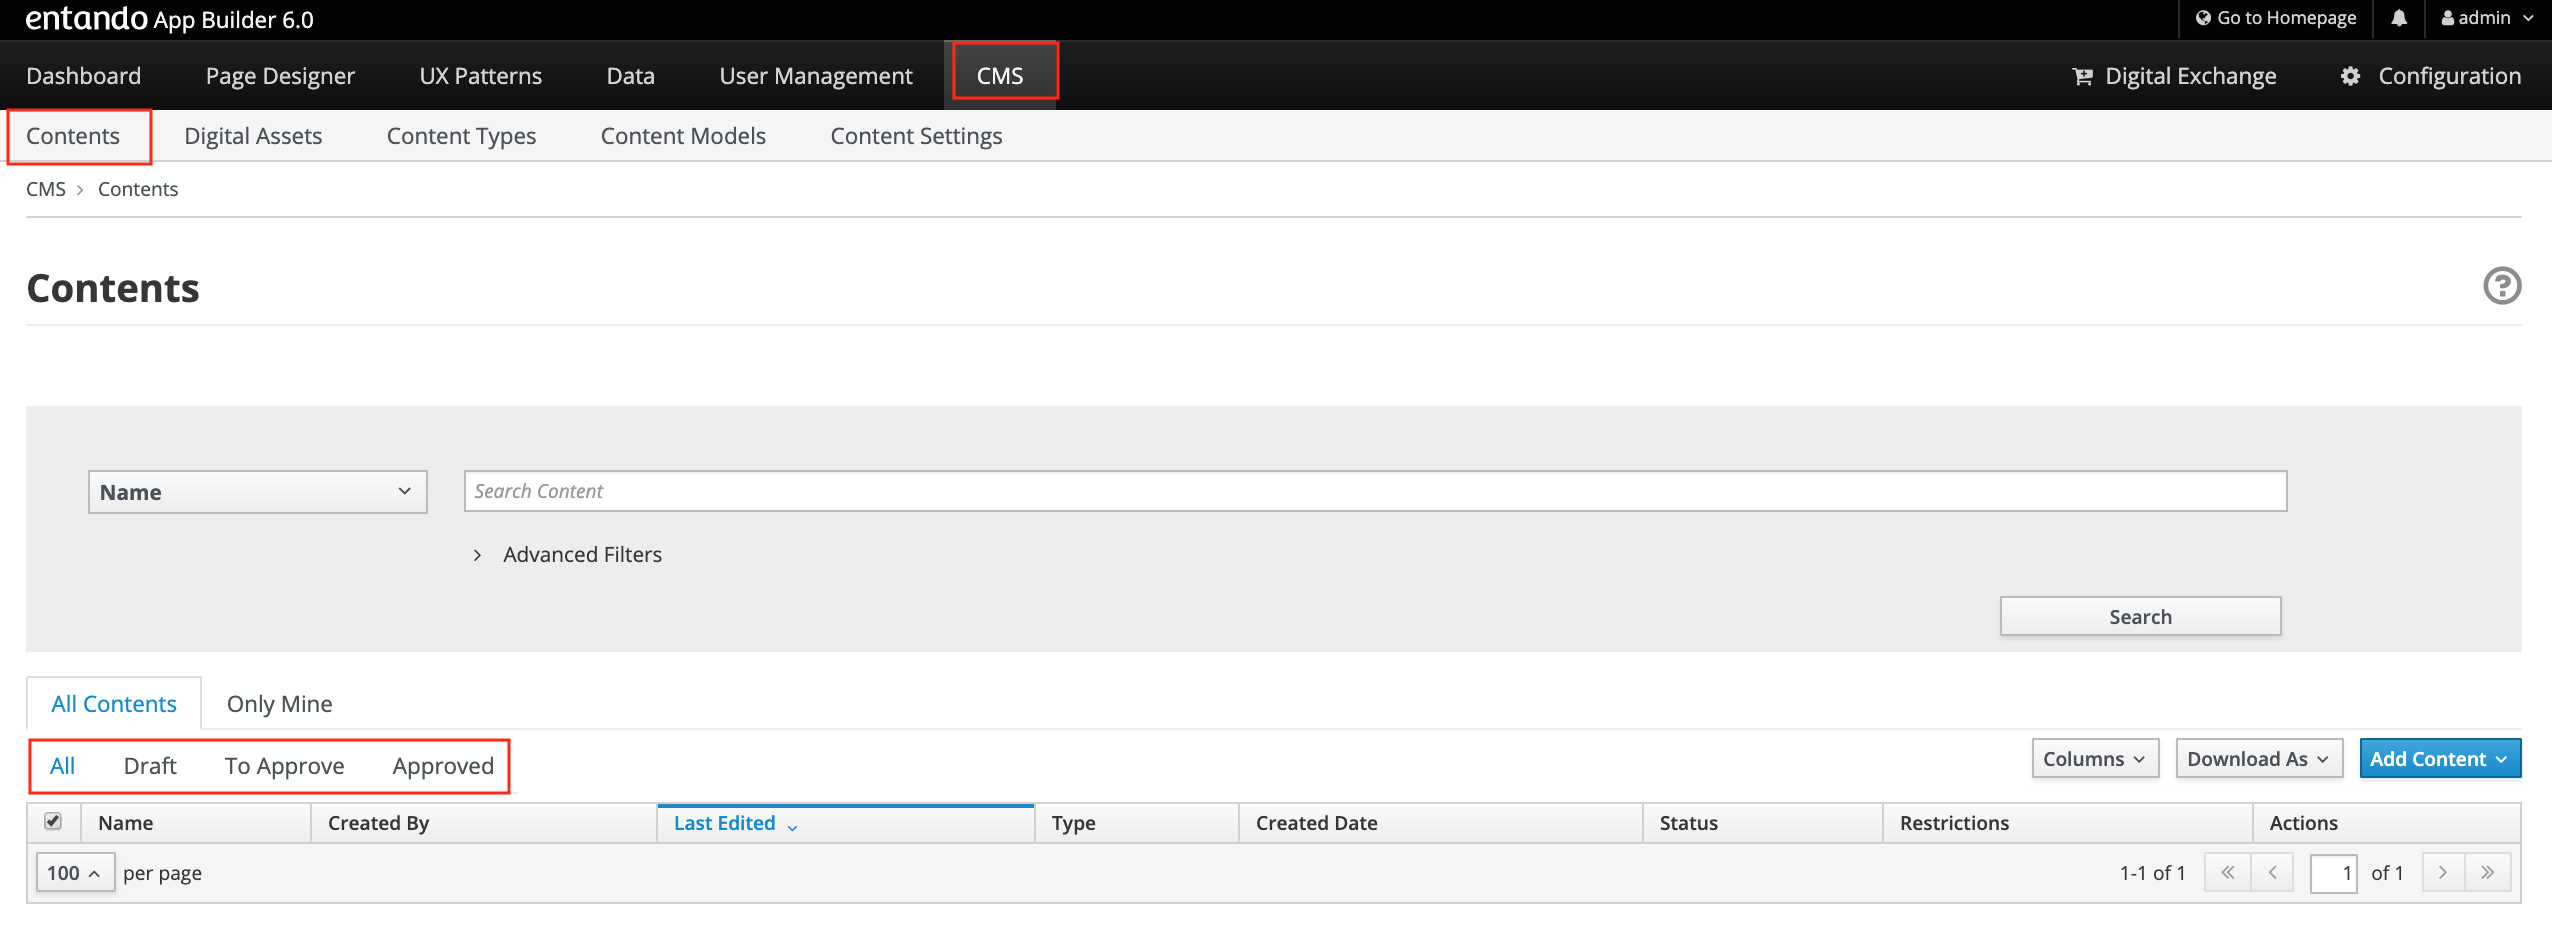Open the Columns dropdown
Viewport: 2552px width, 944px height.
click(2094, 759)
